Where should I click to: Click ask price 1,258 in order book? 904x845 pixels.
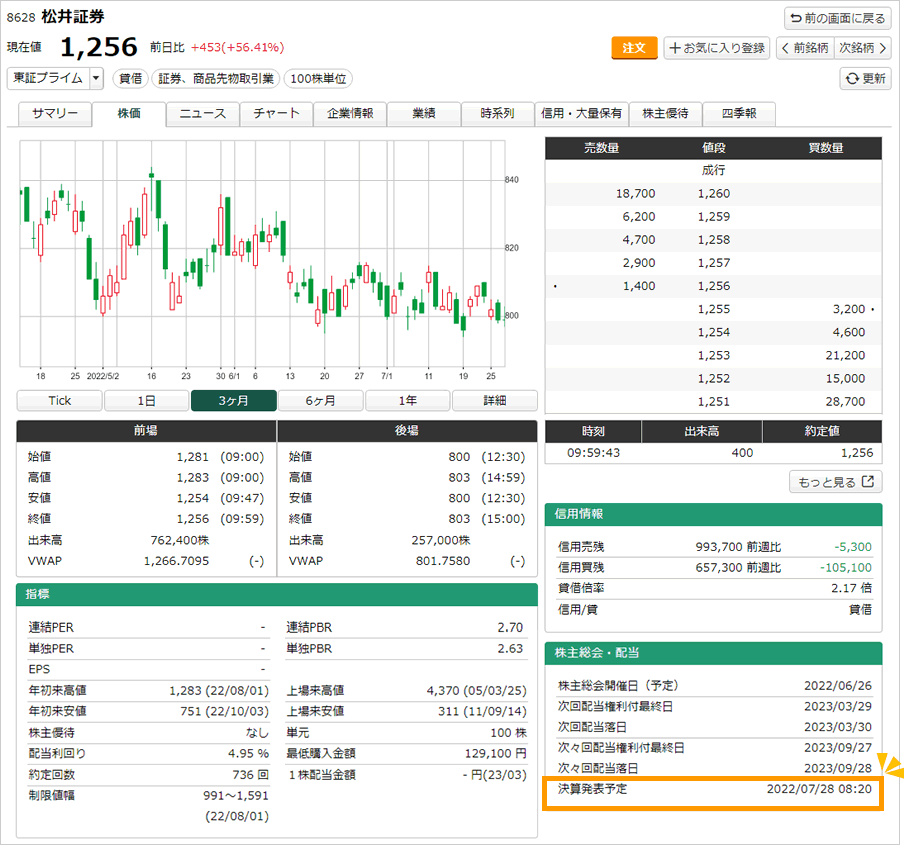tap(714, 240)
